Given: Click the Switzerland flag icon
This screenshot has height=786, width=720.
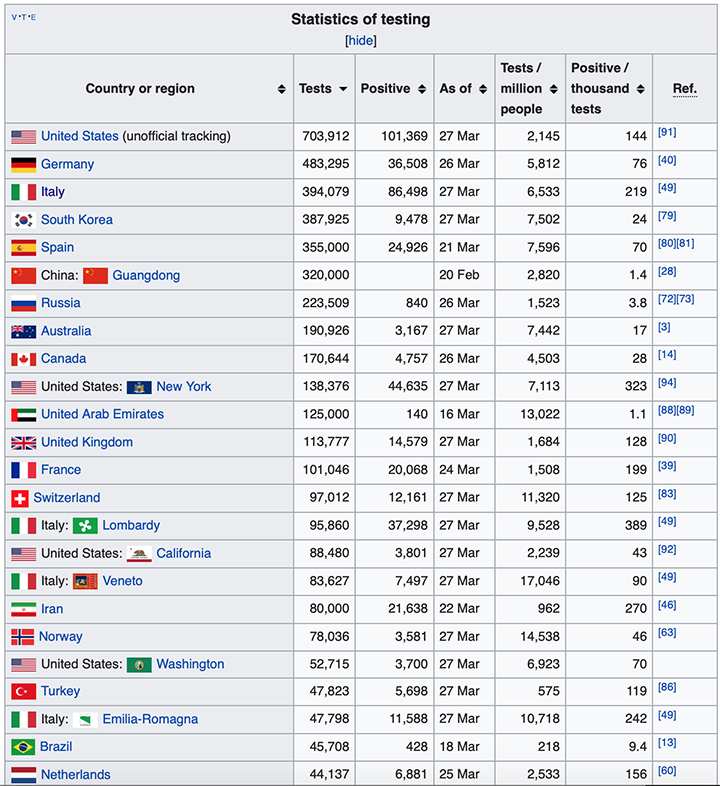Looking at the screenshot, I should (x=20, y=498).
